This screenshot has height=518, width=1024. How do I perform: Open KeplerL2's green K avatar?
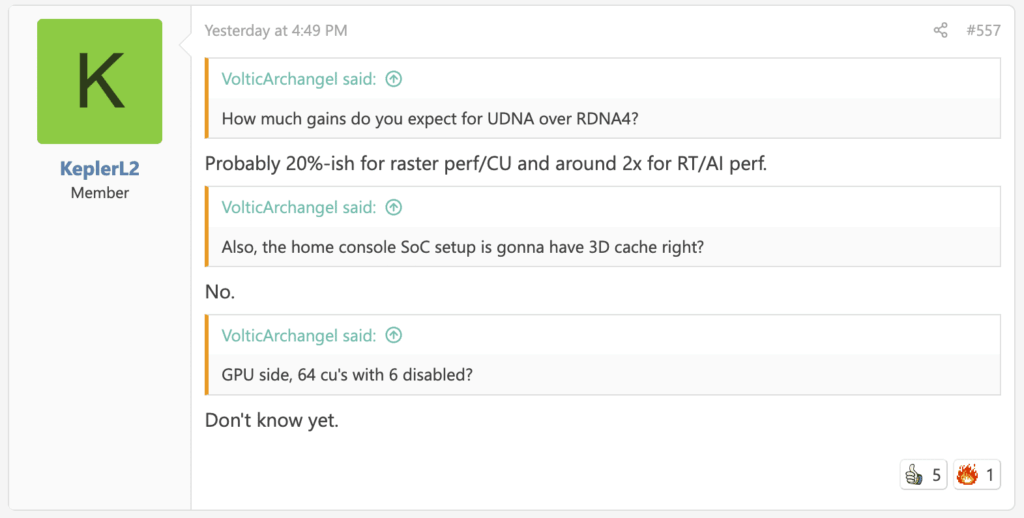tap(100, 82)
